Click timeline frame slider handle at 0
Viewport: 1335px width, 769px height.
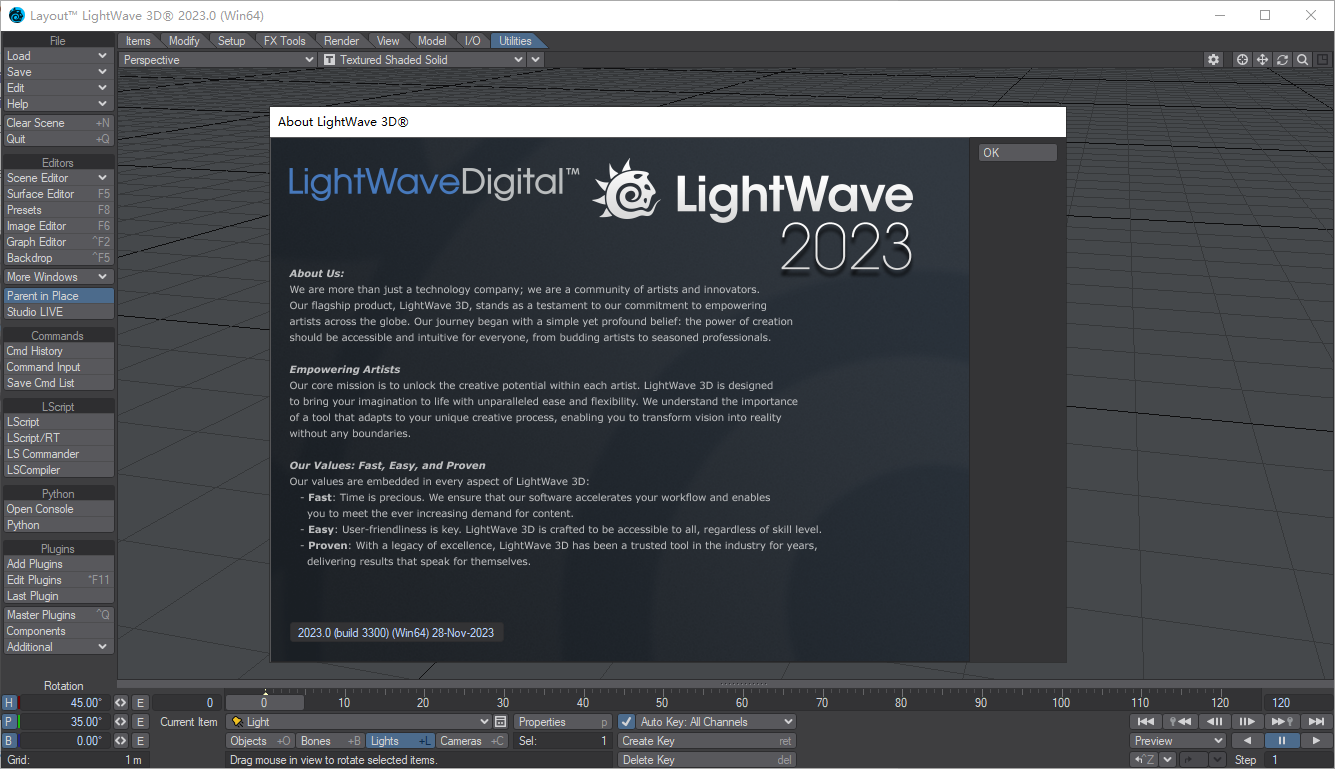pyautogui.click(x=264, y=703)
